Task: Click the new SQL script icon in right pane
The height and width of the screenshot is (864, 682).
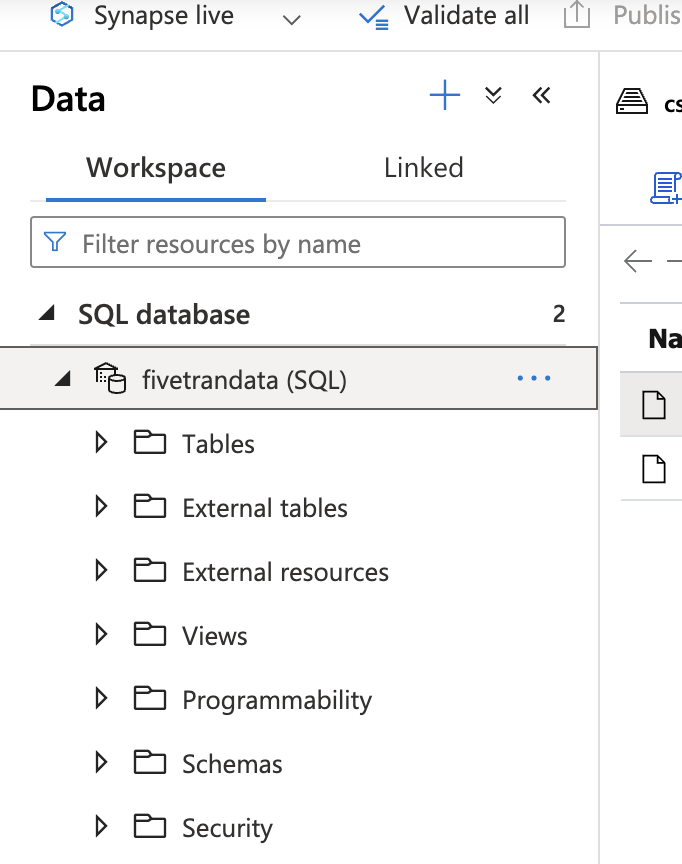Action: (x=666, y=188)
